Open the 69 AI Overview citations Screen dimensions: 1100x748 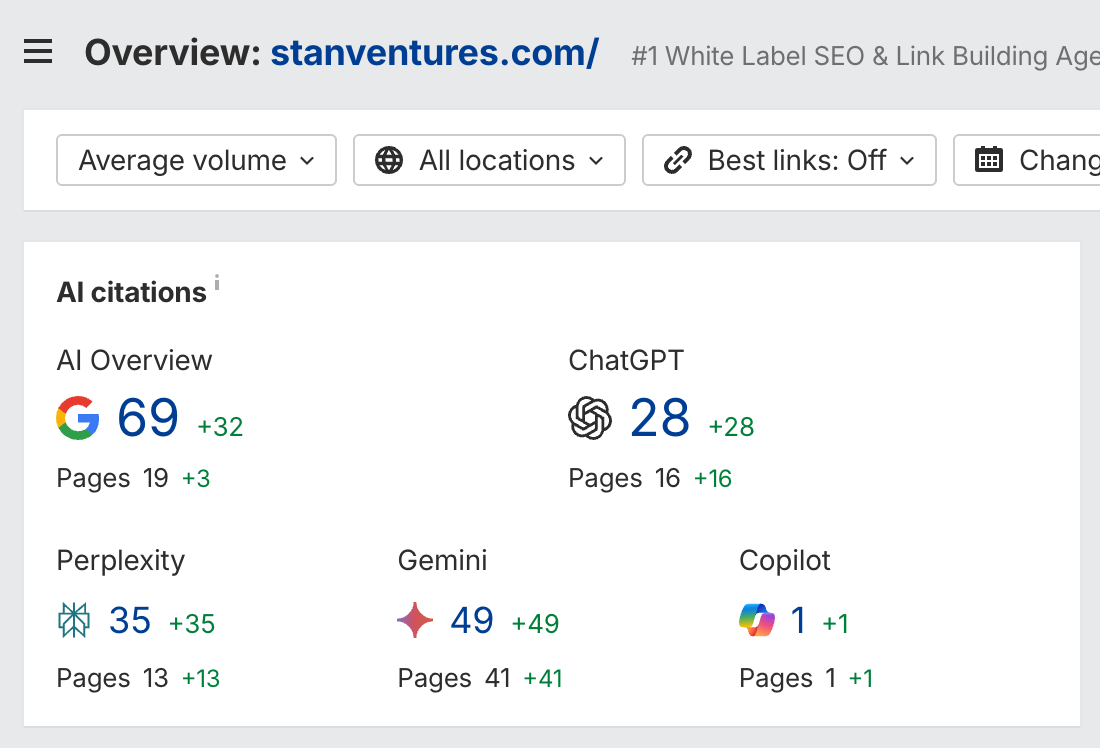tap(148, 418)
